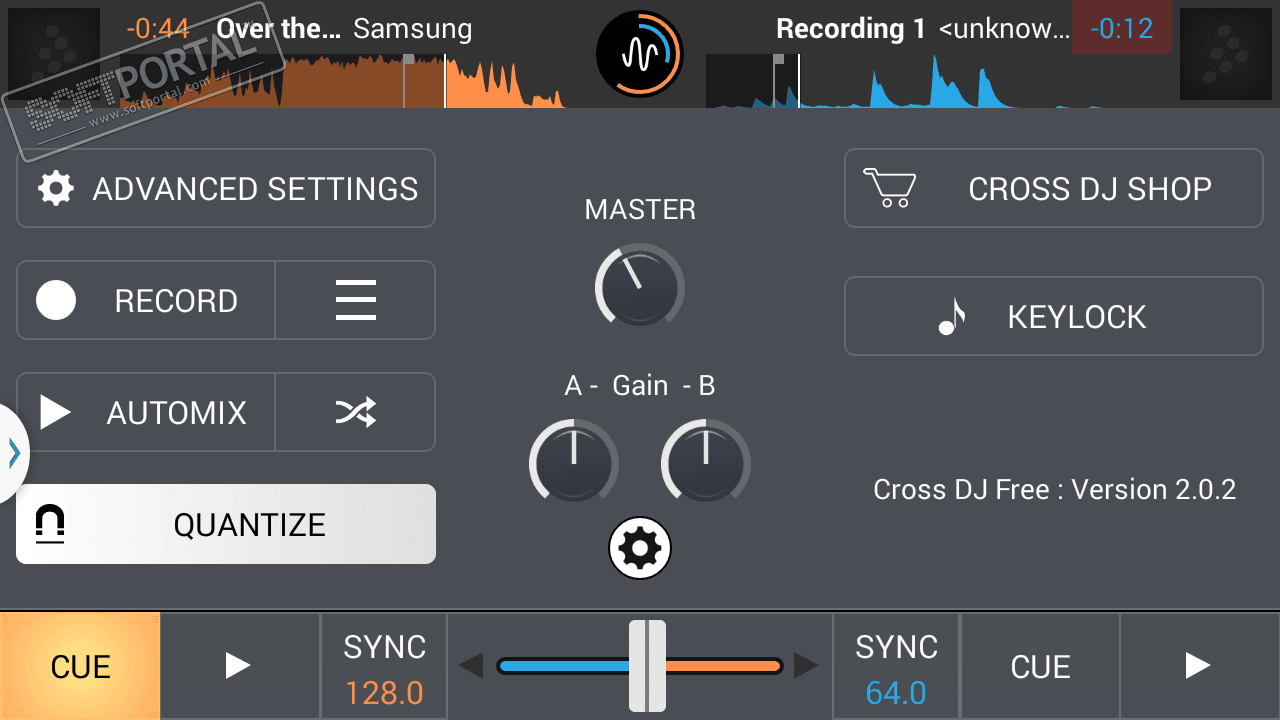Select the "Over the…" track title on deck A
Viewport: 1280px width, 720px height.
pyautogui.click(x=280, y=28)
